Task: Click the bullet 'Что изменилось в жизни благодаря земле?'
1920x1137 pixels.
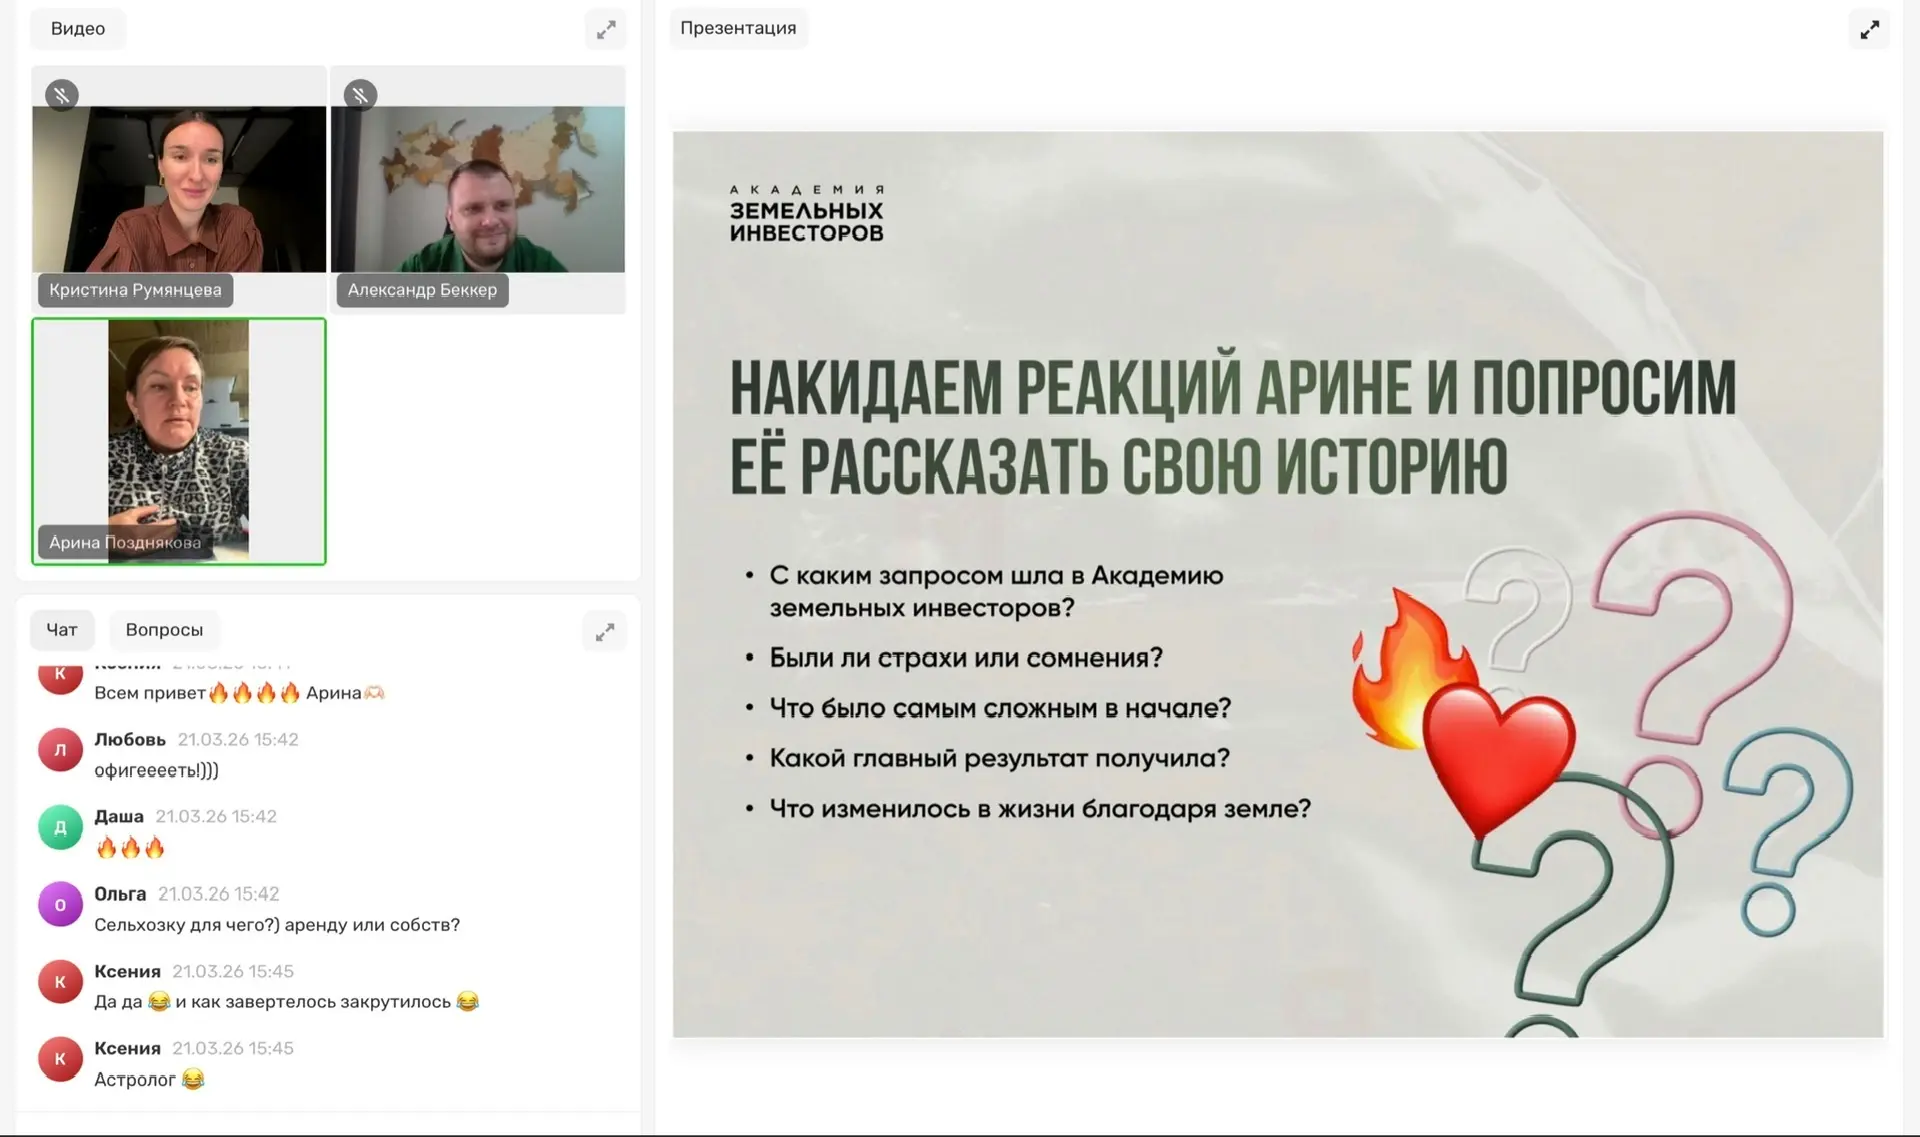Action: 1040,808
